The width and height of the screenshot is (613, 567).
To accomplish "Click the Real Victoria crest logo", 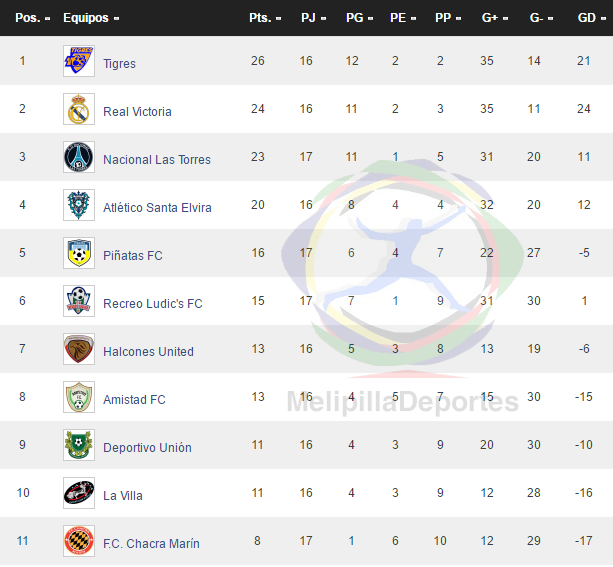I will point(79,109).
